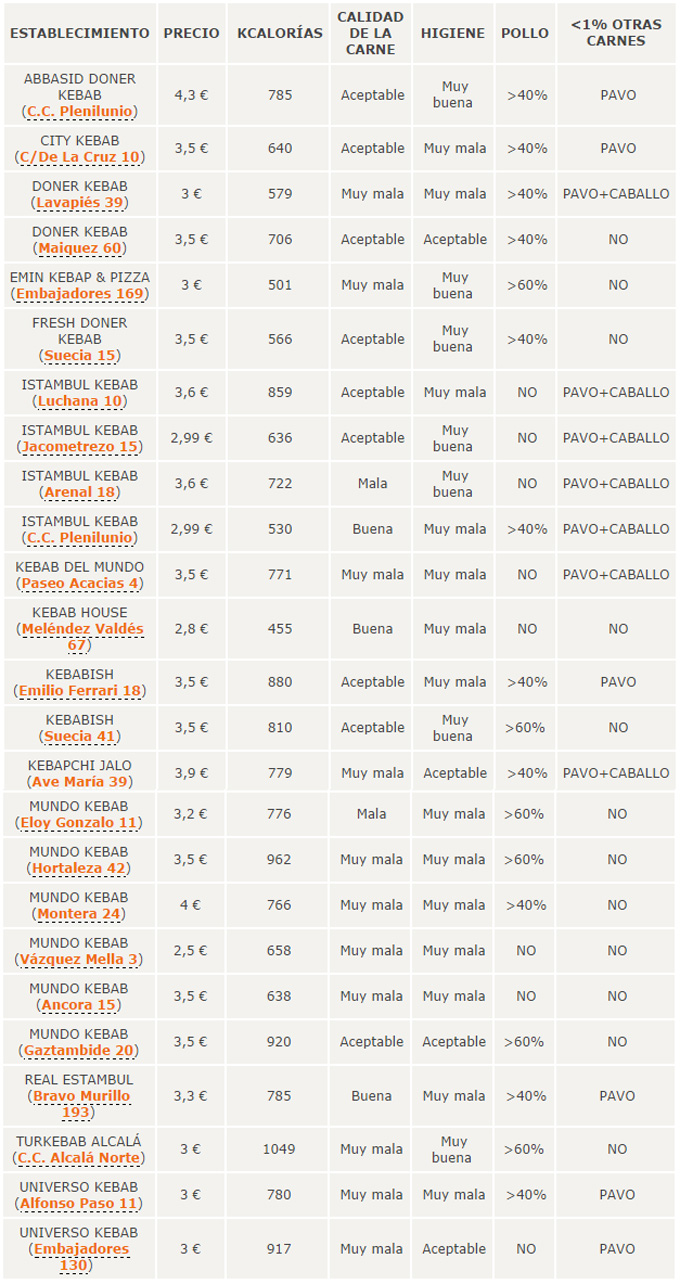The image size is (680, 1281).
Task: Click the Emilio Ferrari 18 link
Action: point(80,690)
